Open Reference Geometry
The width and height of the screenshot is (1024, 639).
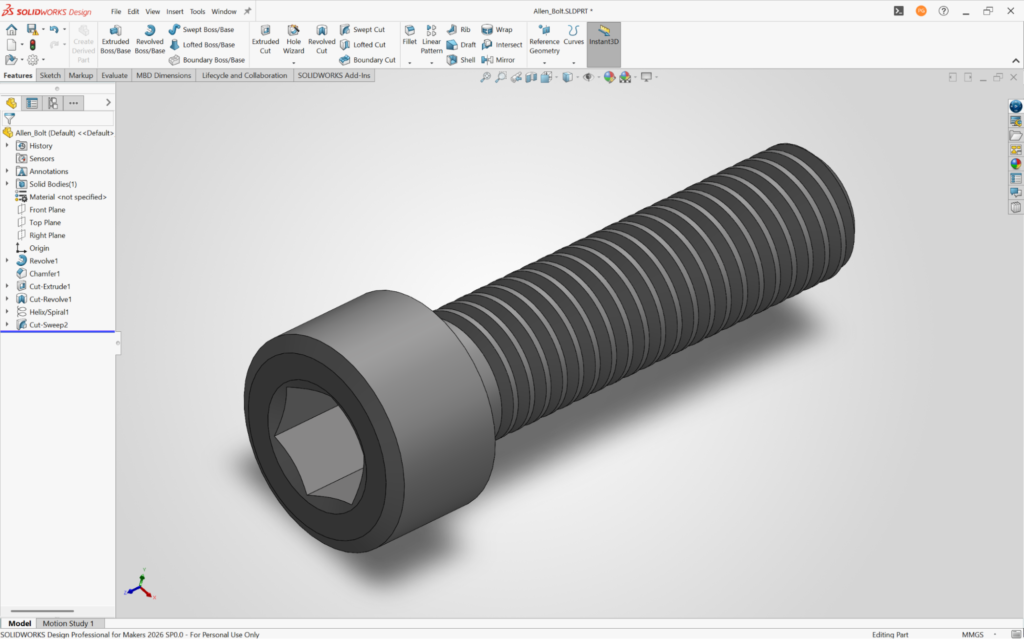pyautogui.click(x=544, y=41)
